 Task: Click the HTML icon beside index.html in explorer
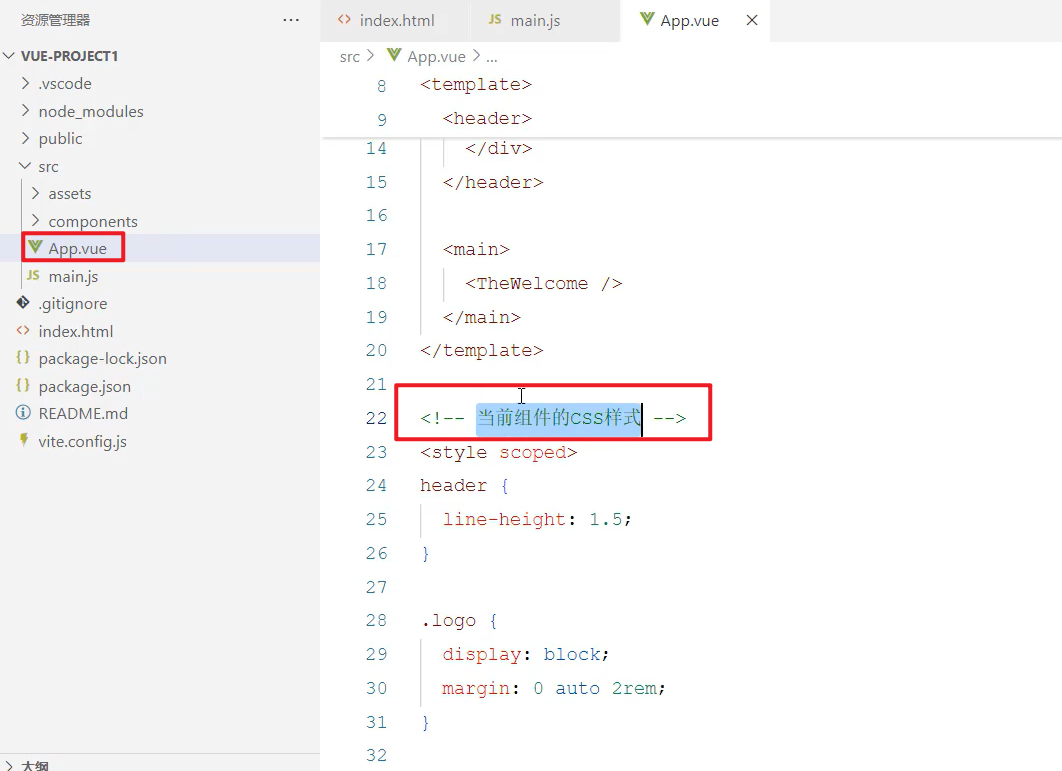pos(23,331)
